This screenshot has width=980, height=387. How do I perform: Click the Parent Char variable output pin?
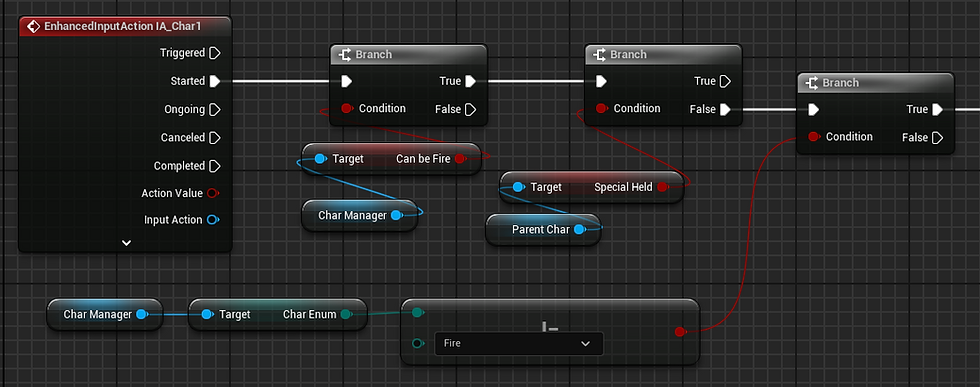point(579,229)
